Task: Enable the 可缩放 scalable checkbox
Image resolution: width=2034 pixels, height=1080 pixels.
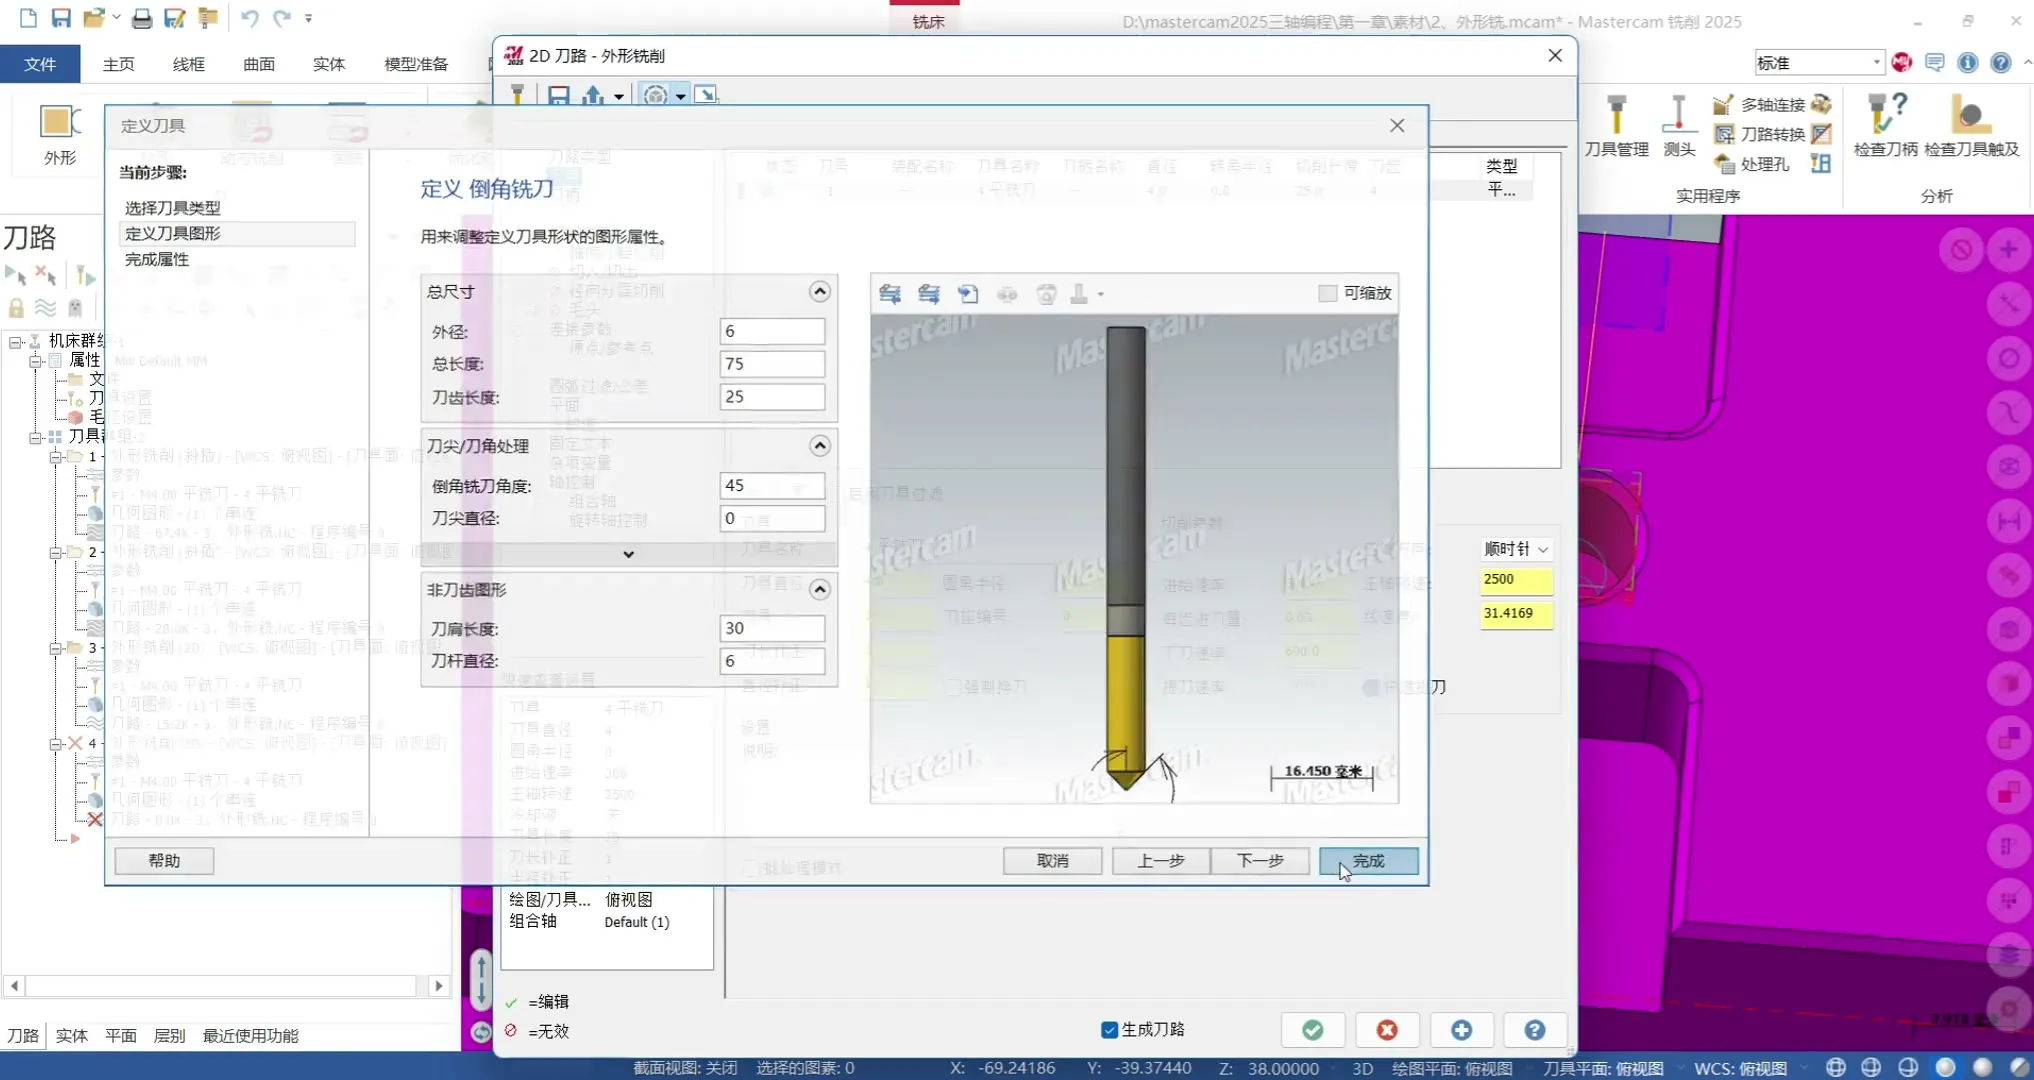Action: click(x=1328, y=293)
